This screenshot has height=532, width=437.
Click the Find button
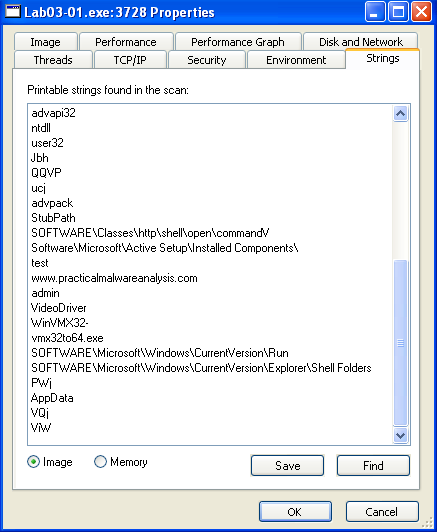[x=373, y=466]
